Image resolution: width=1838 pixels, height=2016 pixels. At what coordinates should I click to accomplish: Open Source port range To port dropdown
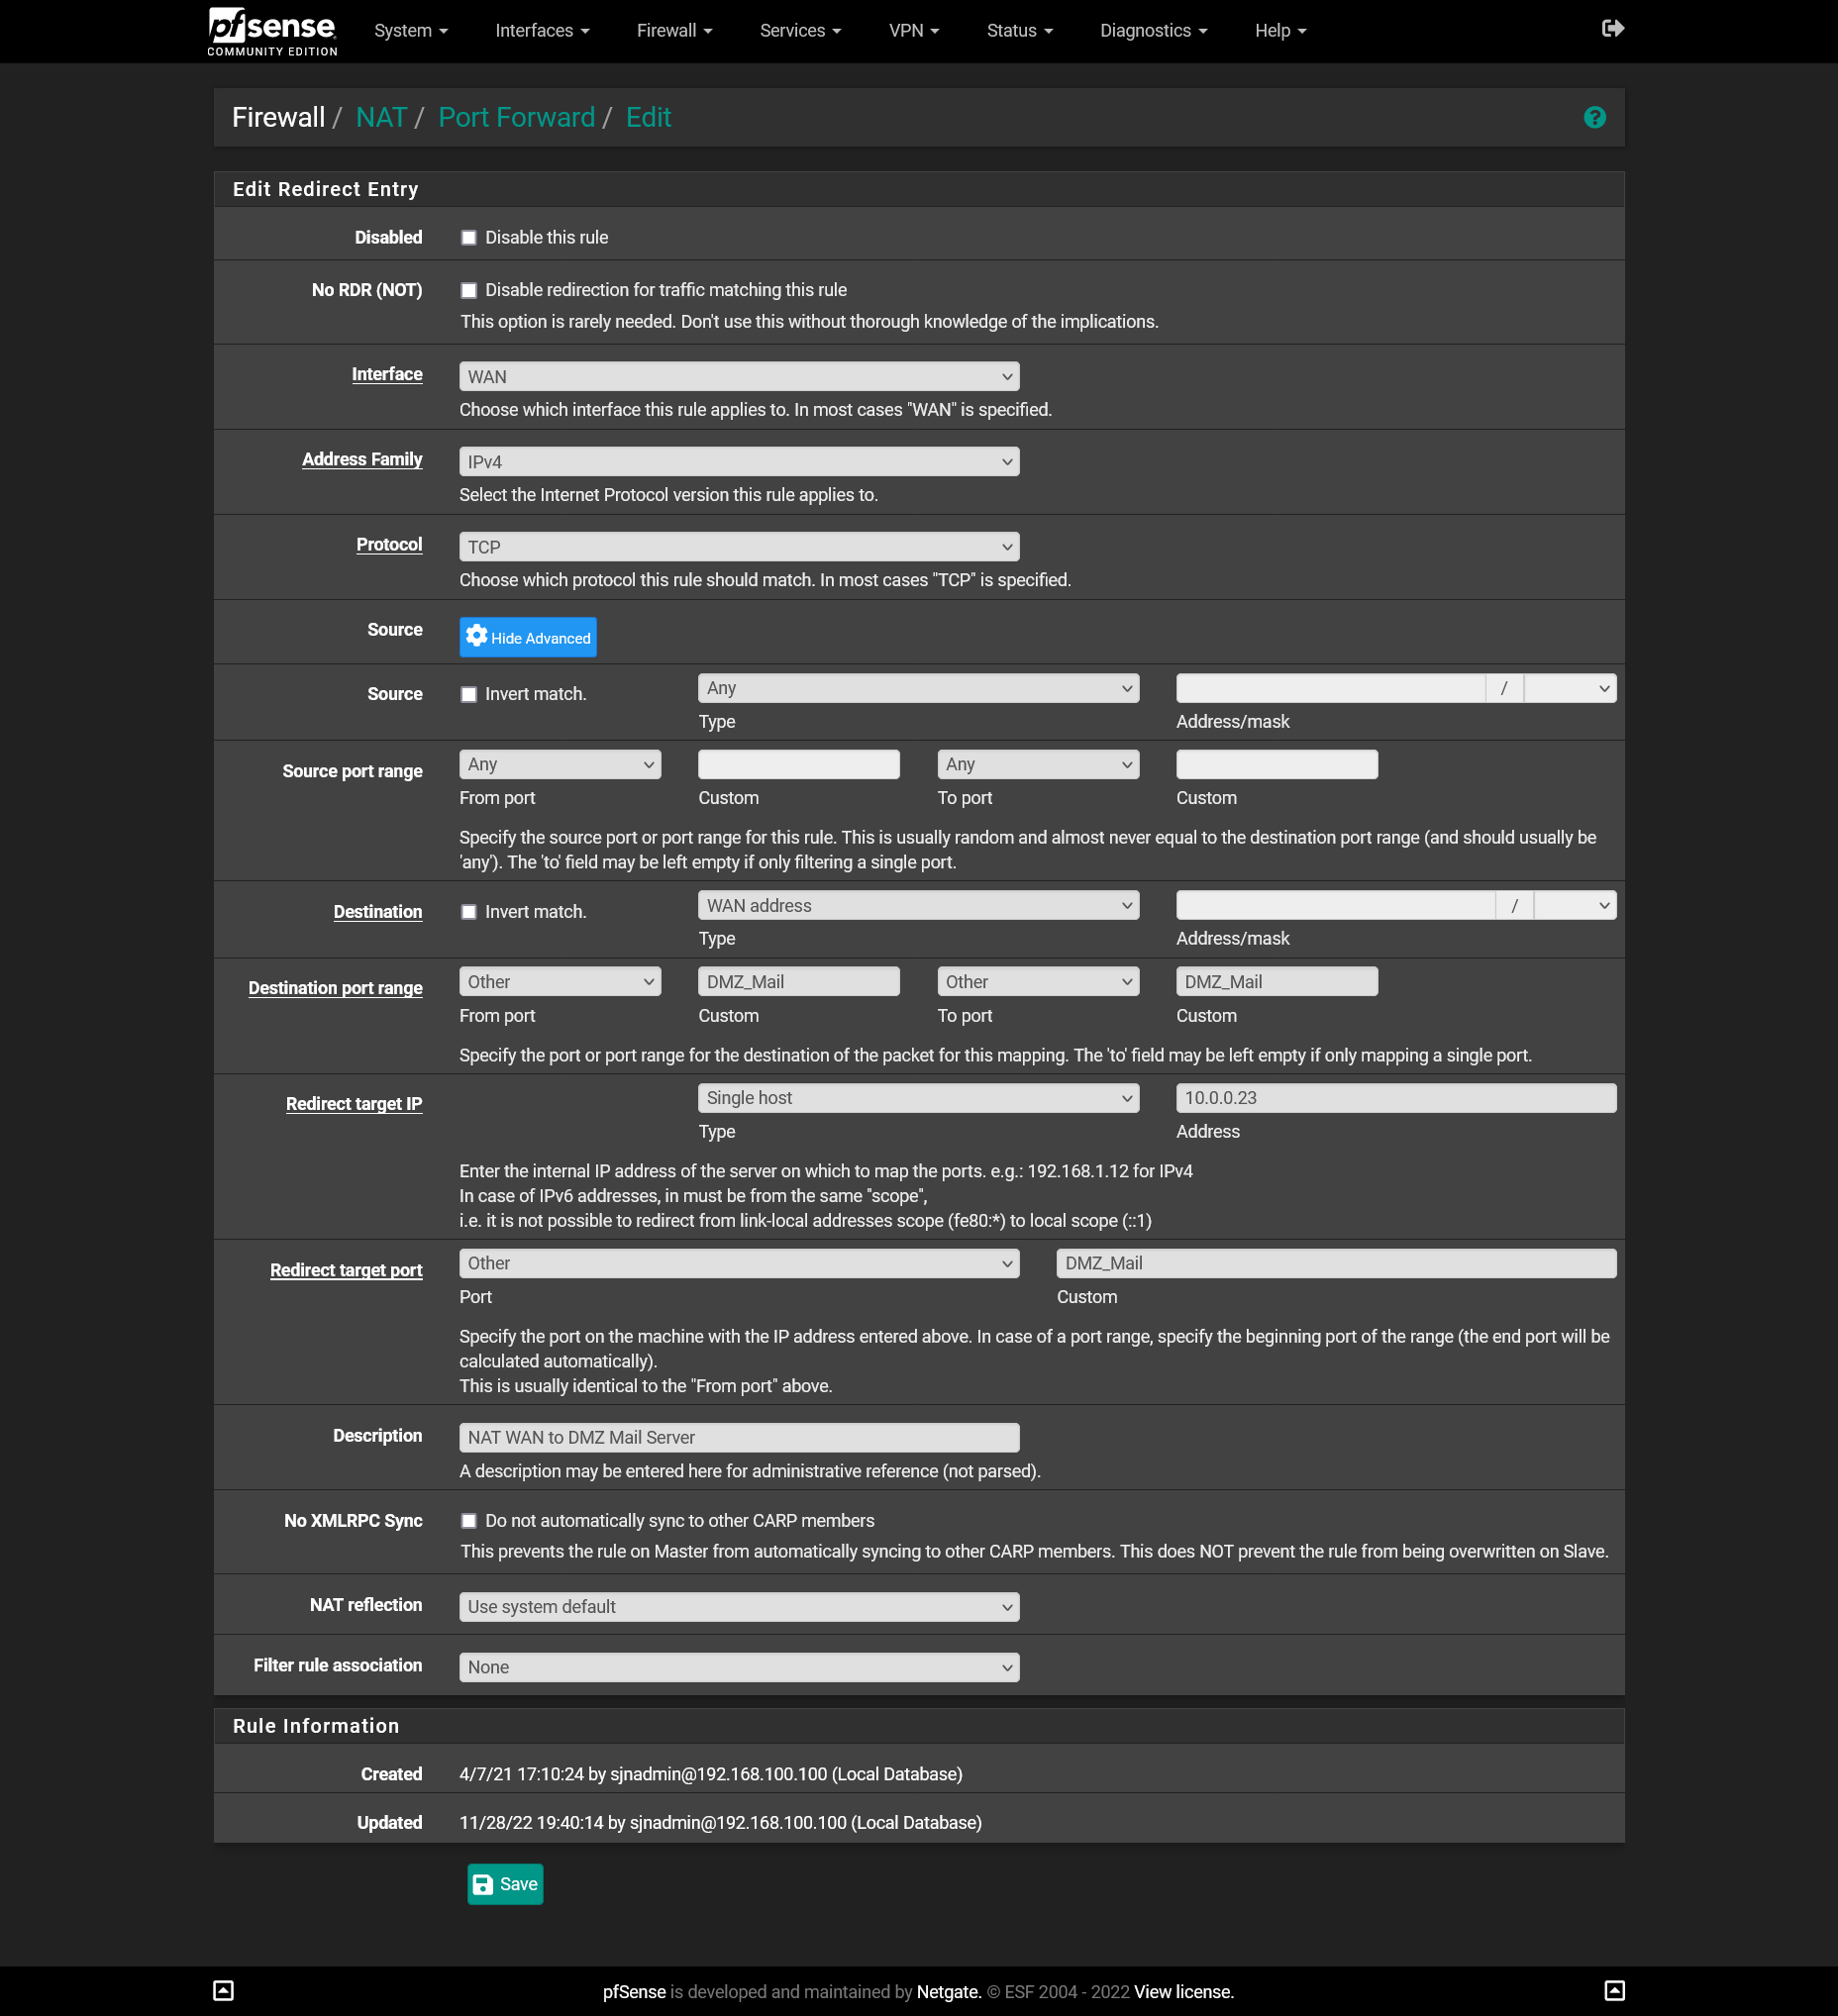click(x=1038, y=765)
